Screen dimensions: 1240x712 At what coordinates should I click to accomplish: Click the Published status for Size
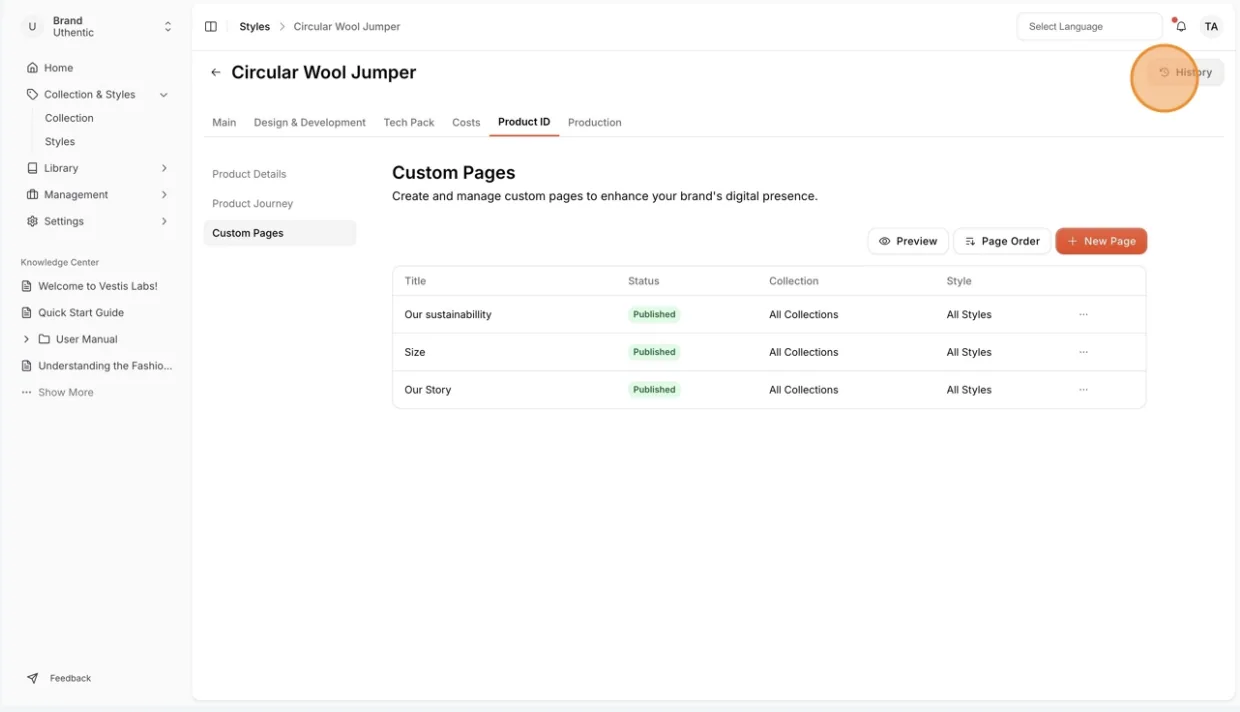point(654,352)
